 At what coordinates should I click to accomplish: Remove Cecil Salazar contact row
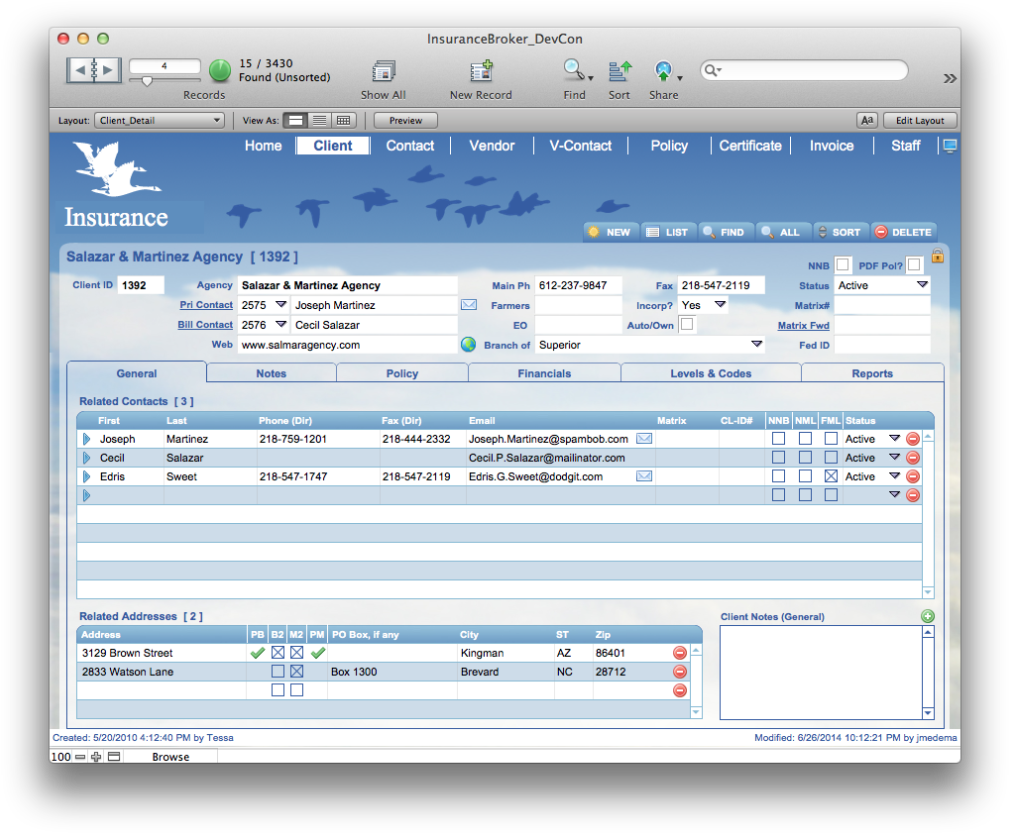point(912,458)
